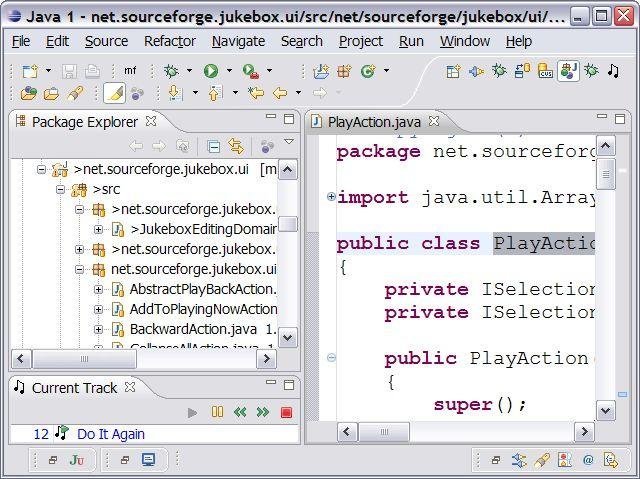Viewport: 640px width, 479px height.
Task: Collapse the net.sourceforge.jukebox.ui project node
Action: [x=41, y=169]
